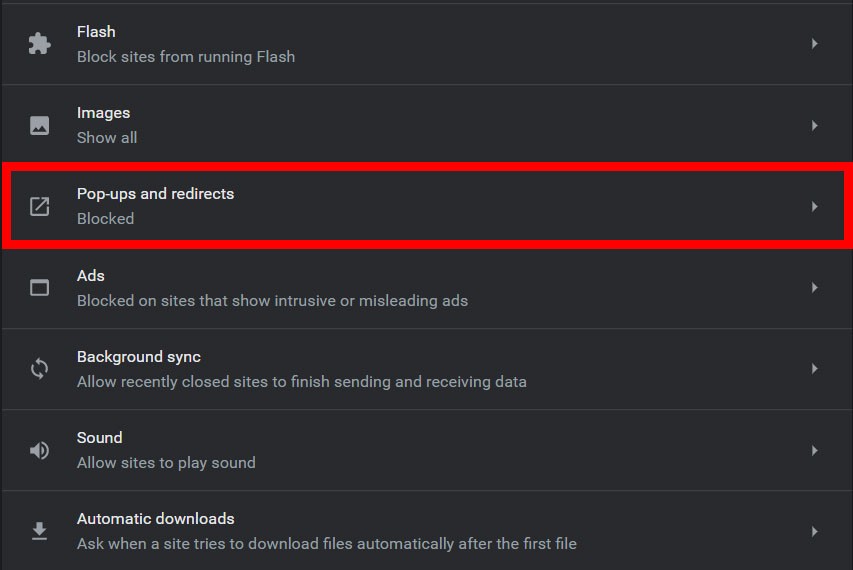Image resolution: width=853 pixels, height=570 pixels.
Task: Click the Automatic downloads arrow icon
Action: [39, 531]
